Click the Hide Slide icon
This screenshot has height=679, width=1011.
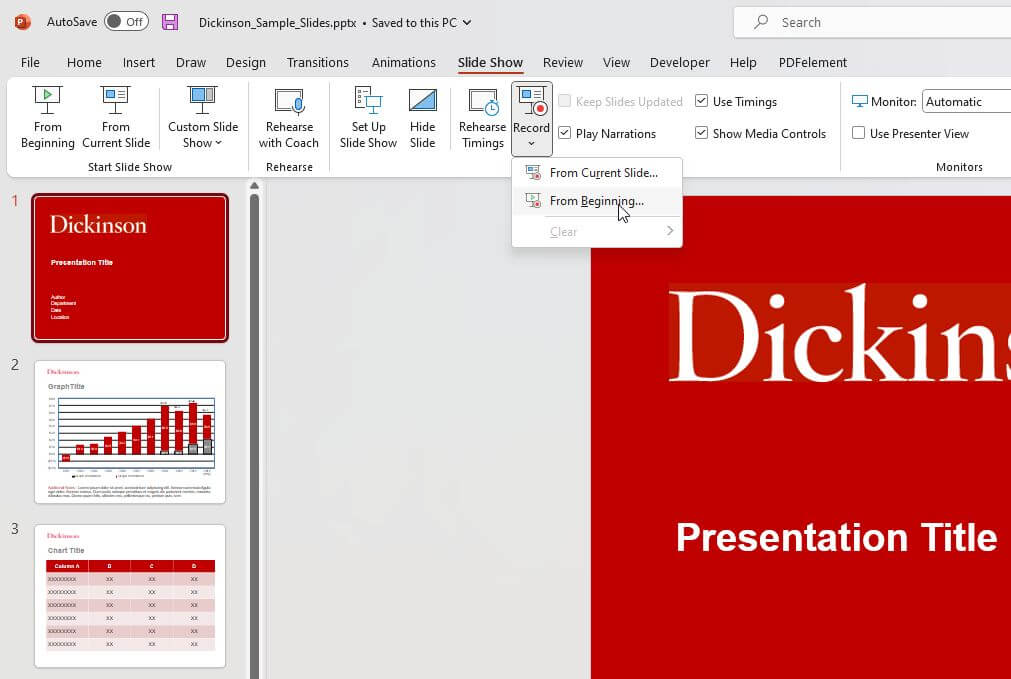coord(422,101)
